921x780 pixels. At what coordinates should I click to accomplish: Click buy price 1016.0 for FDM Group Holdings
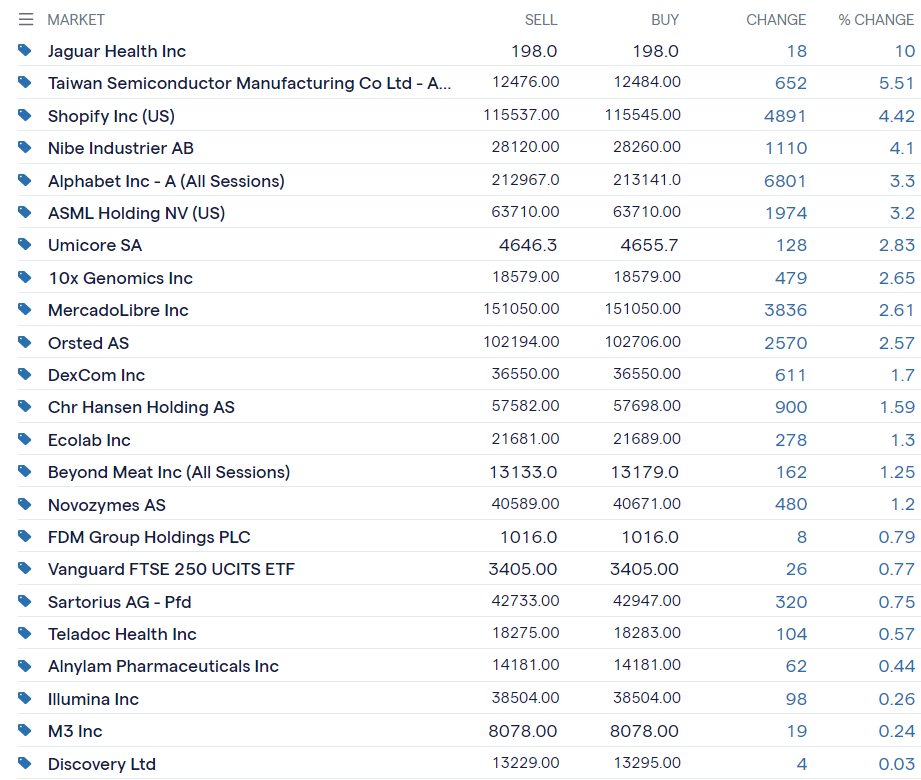click(650, 537)
